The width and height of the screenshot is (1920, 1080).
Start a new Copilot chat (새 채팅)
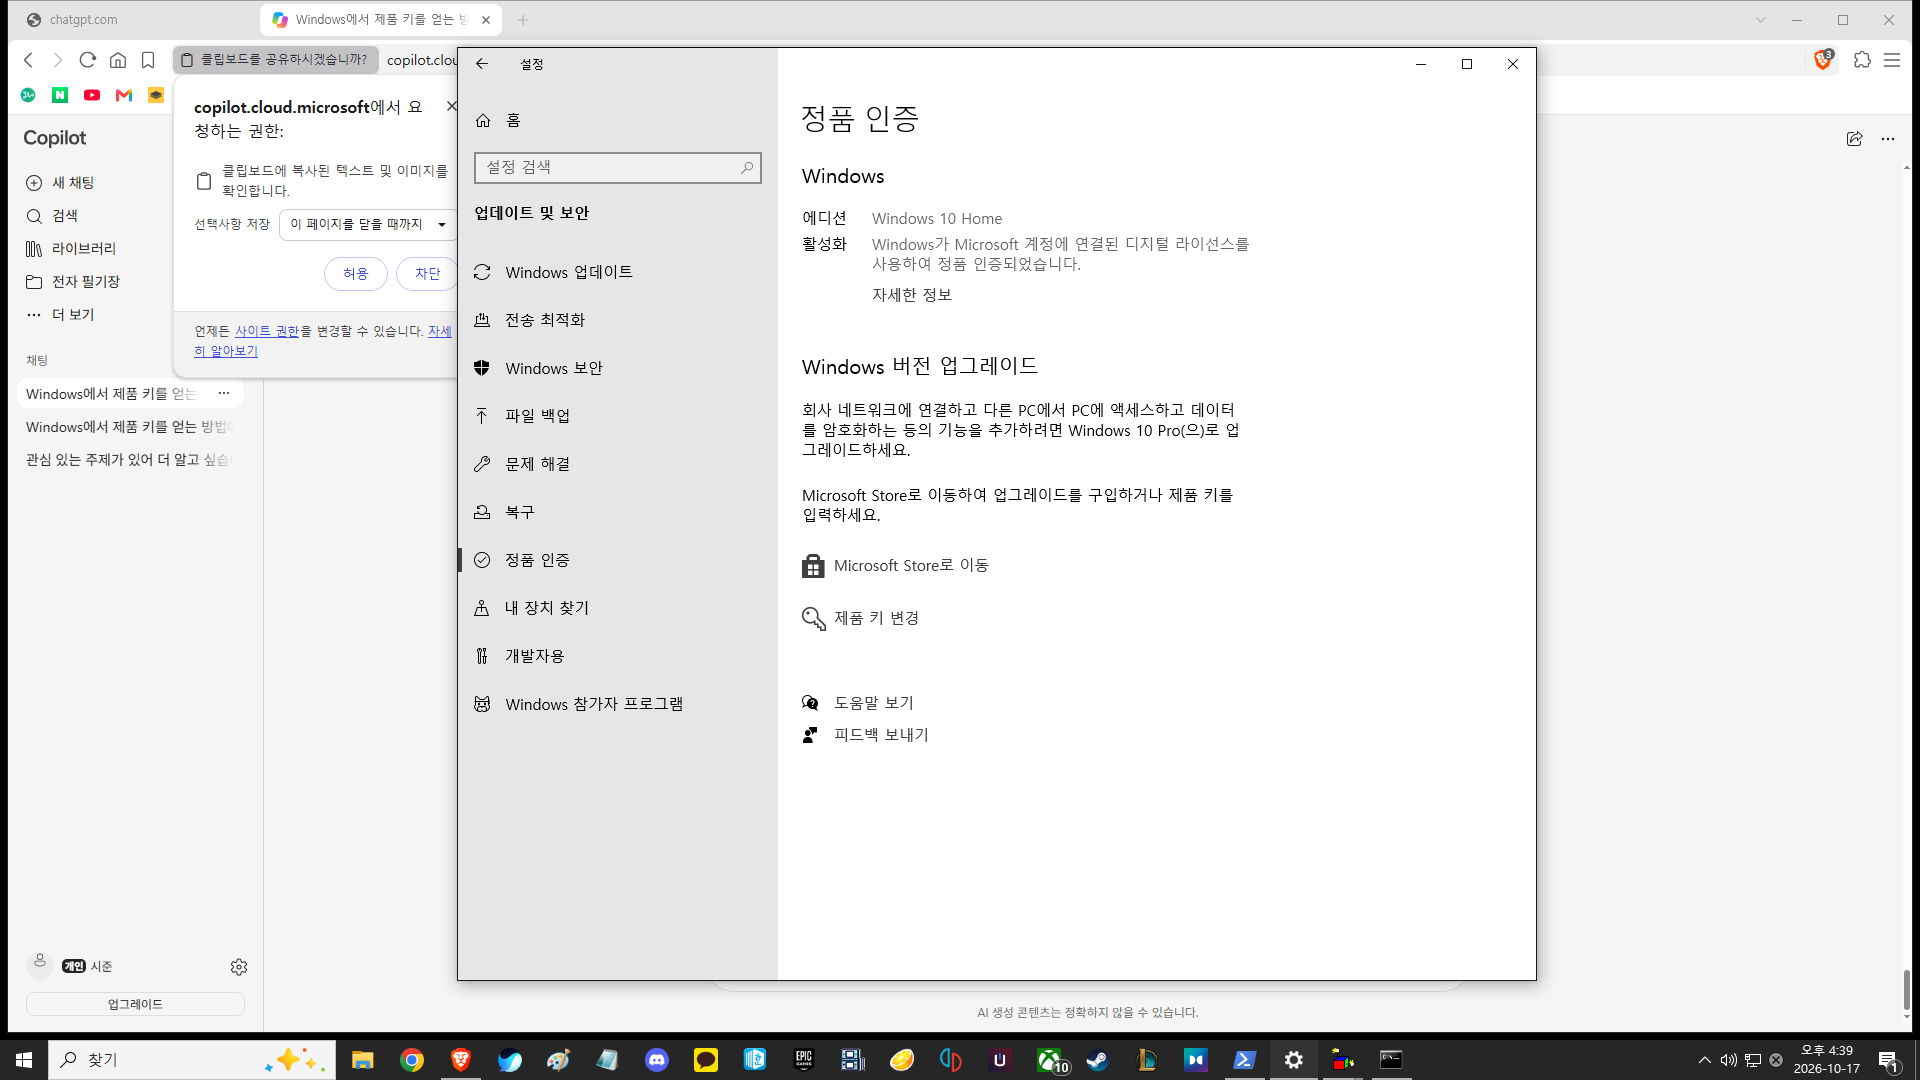60,183
